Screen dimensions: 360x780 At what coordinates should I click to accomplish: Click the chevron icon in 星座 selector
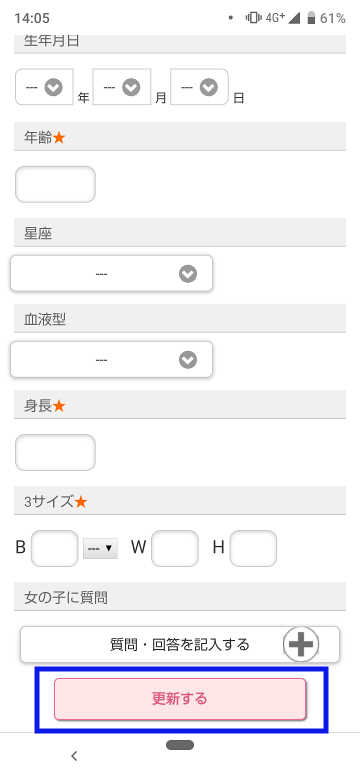(188, 274)
